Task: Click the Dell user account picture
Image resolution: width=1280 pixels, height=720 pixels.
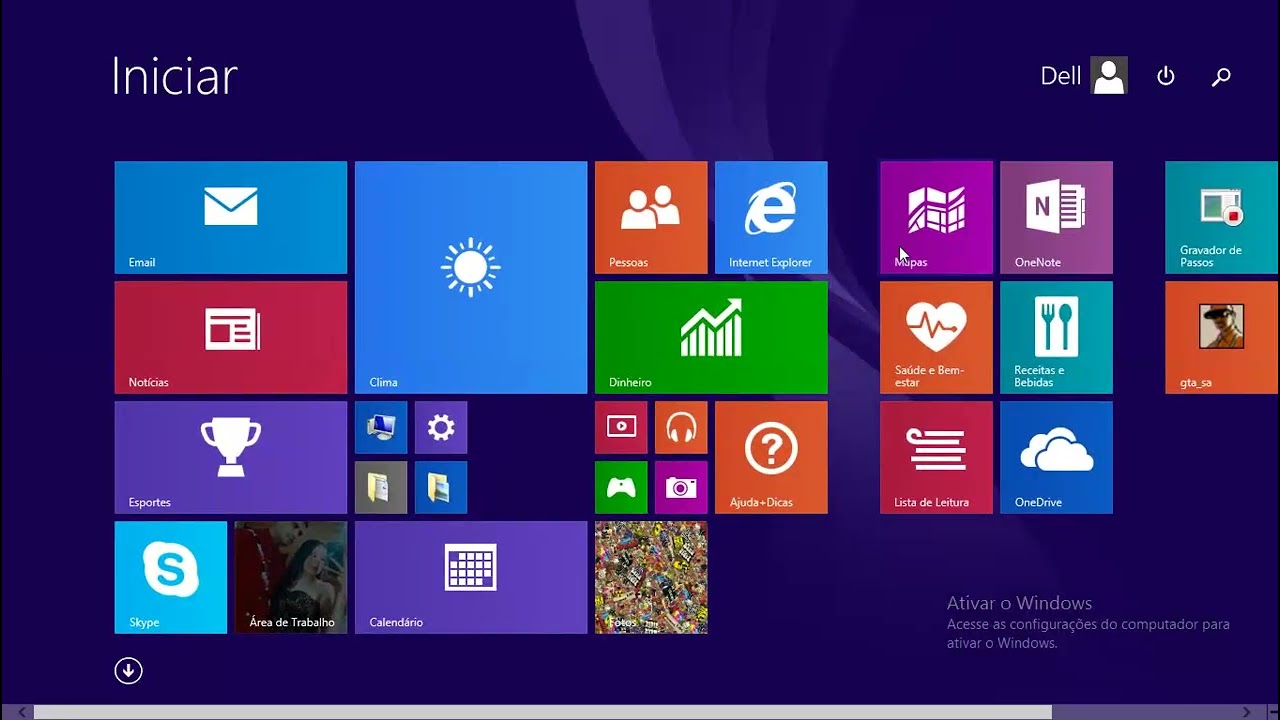Action: [x=1109, y=76]
